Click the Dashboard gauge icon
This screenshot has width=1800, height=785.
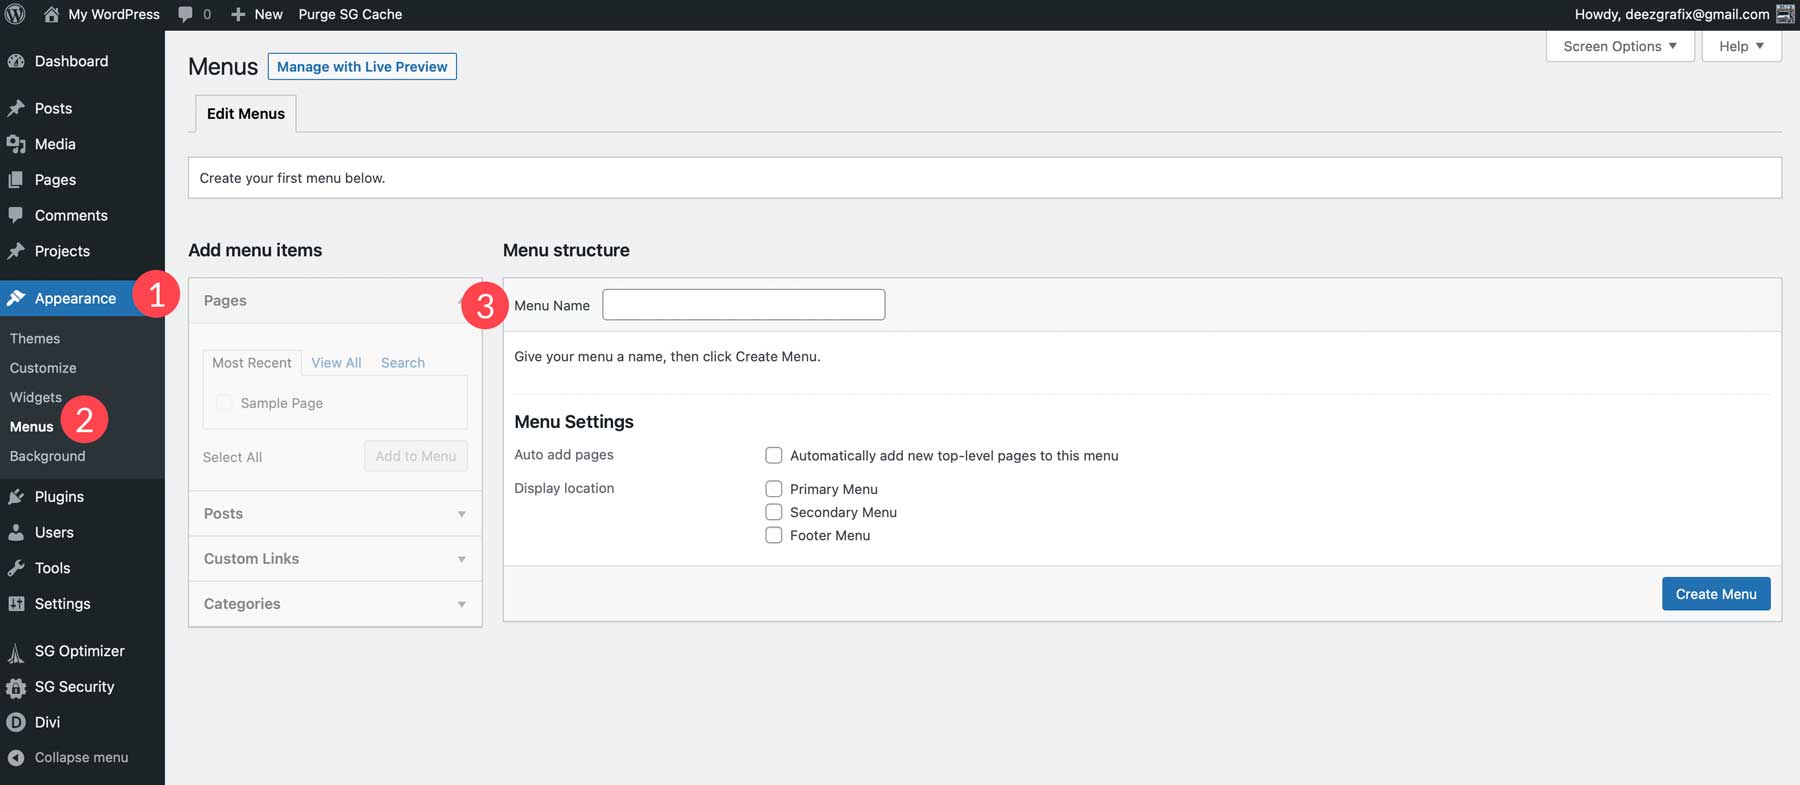pos(16,61)
